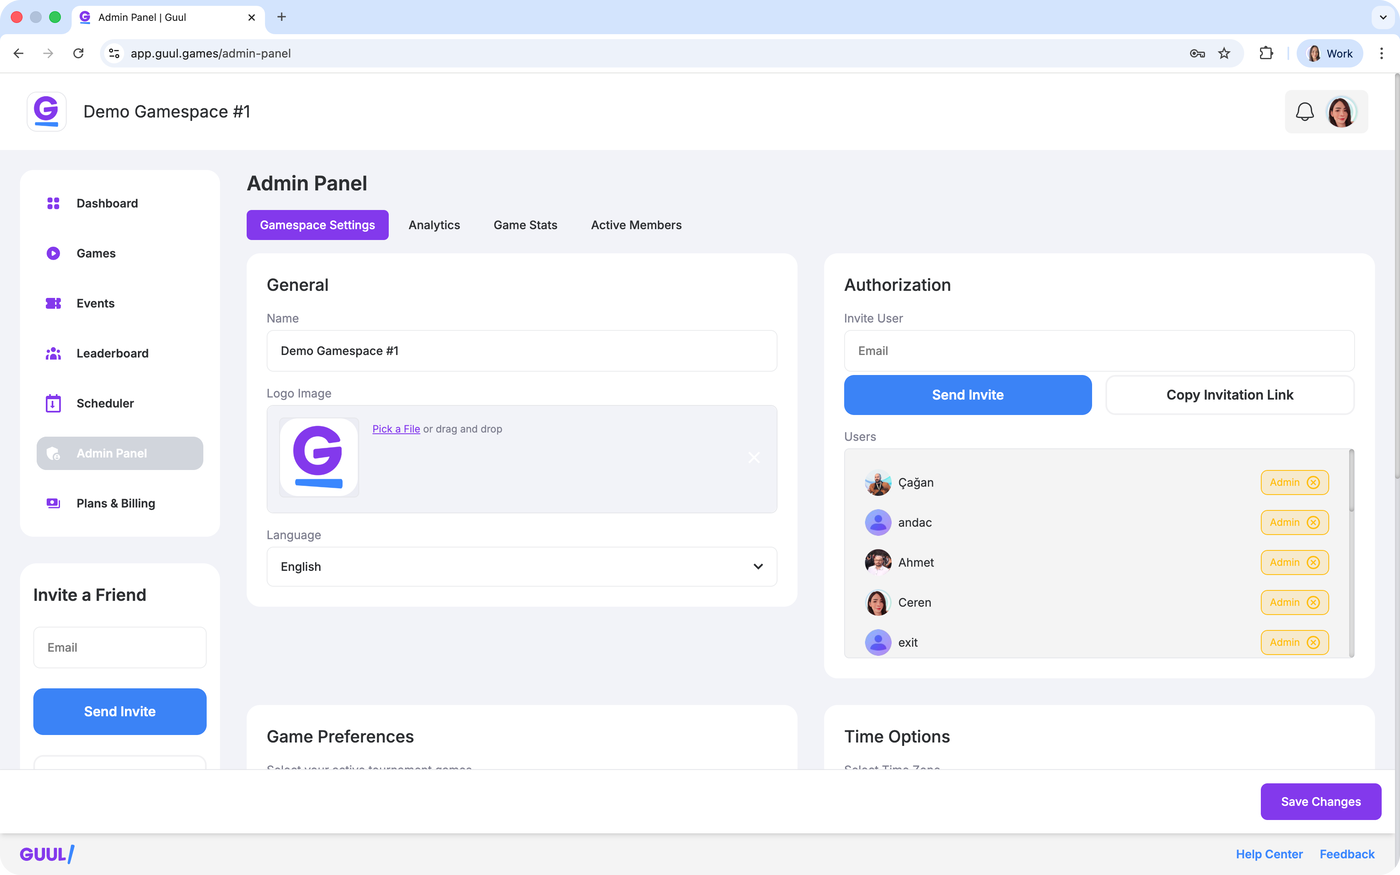Click the Invite User email field
This screenshot has height=875, width=1400.
tap(1098, 351)
